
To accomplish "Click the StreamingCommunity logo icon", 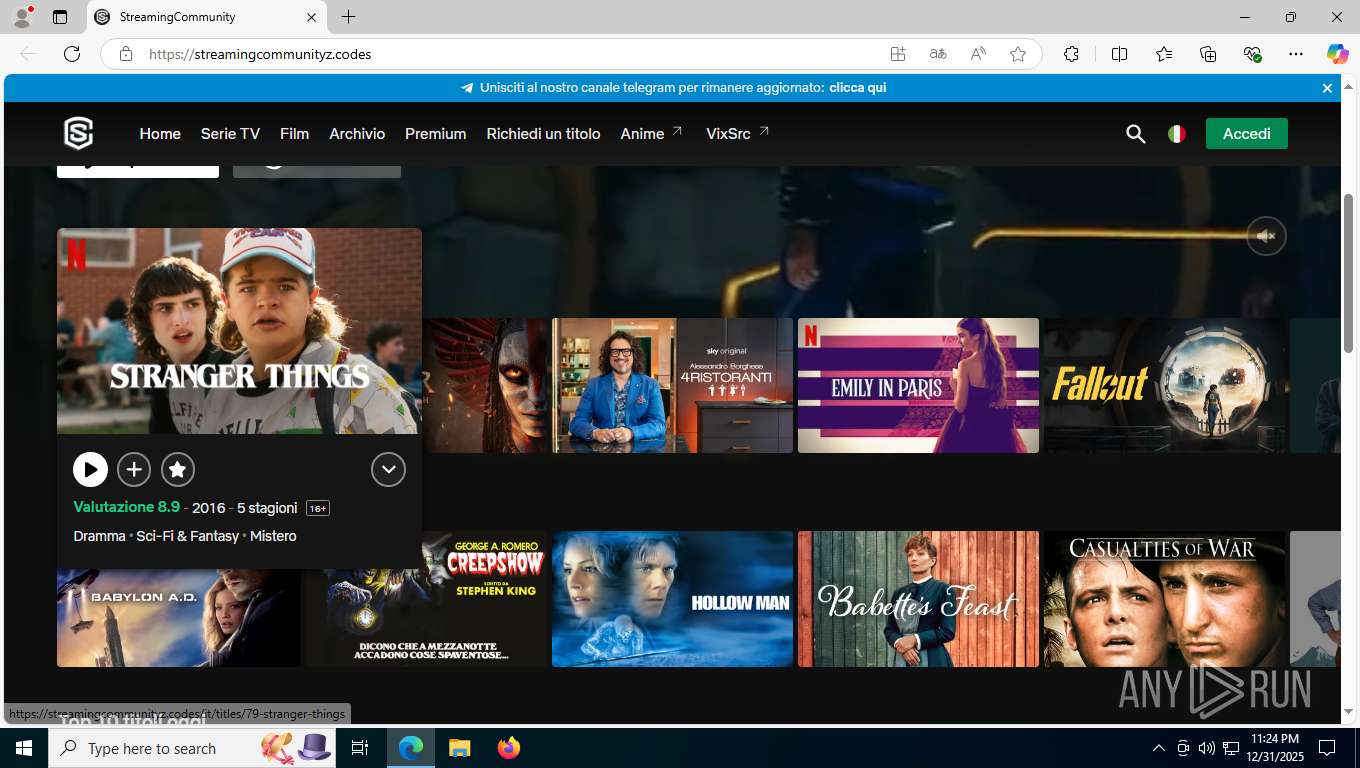I will (x=78, y=133).
